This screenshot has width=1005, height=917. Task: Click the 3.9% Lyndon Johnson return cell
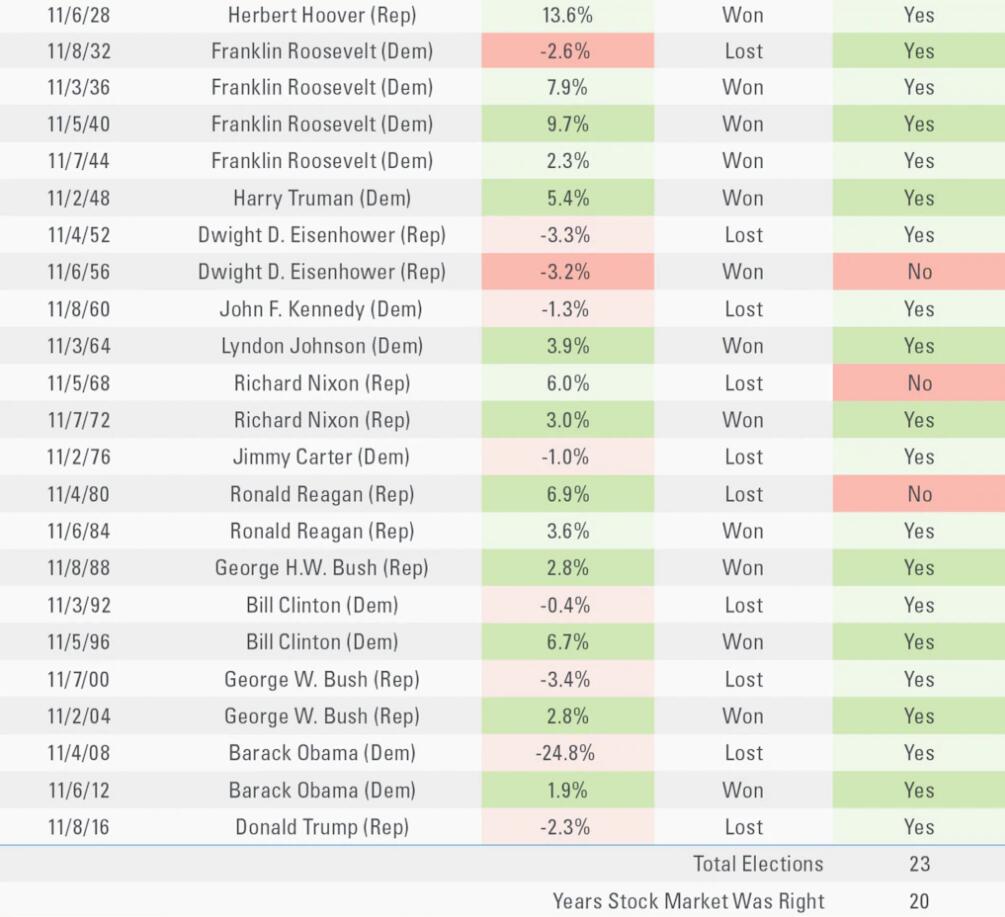[x=567, y=346]
